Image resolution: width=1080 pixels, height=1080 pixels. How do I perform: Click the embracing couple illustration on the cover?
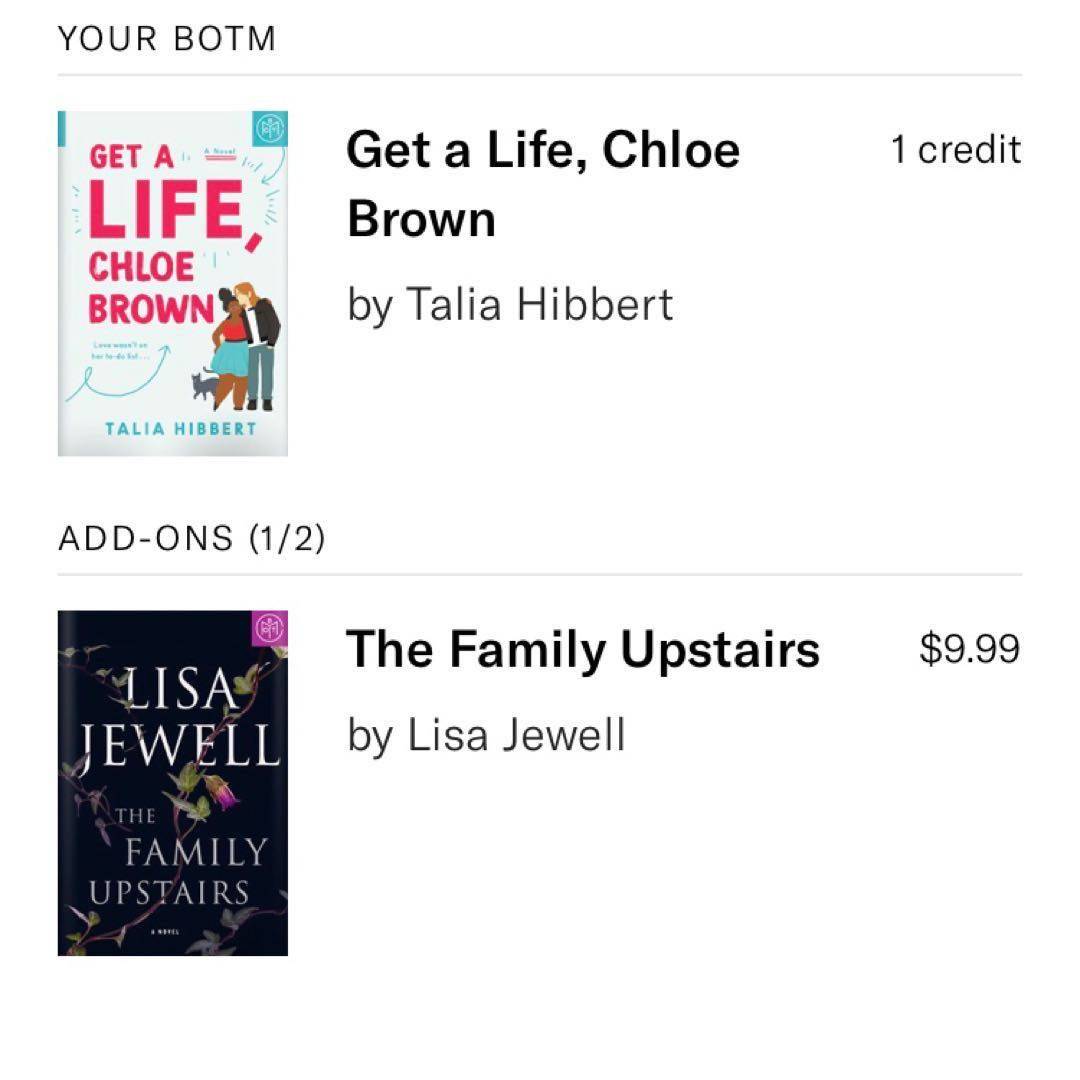[x=248, y=344]
